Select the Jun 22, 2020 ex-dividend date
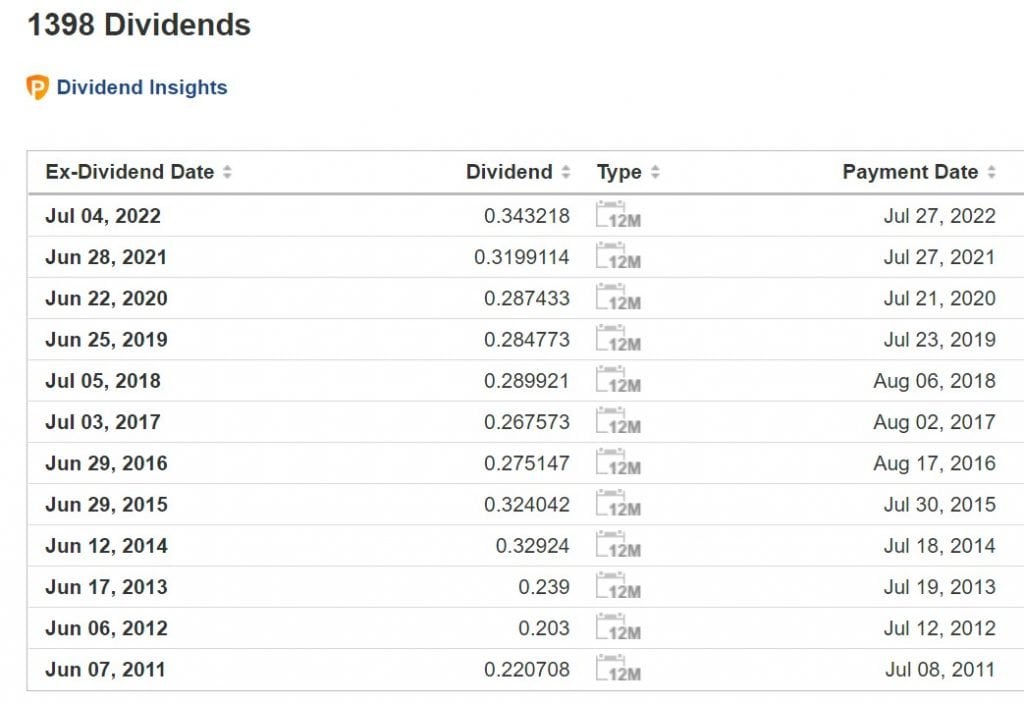 (106, 298)
